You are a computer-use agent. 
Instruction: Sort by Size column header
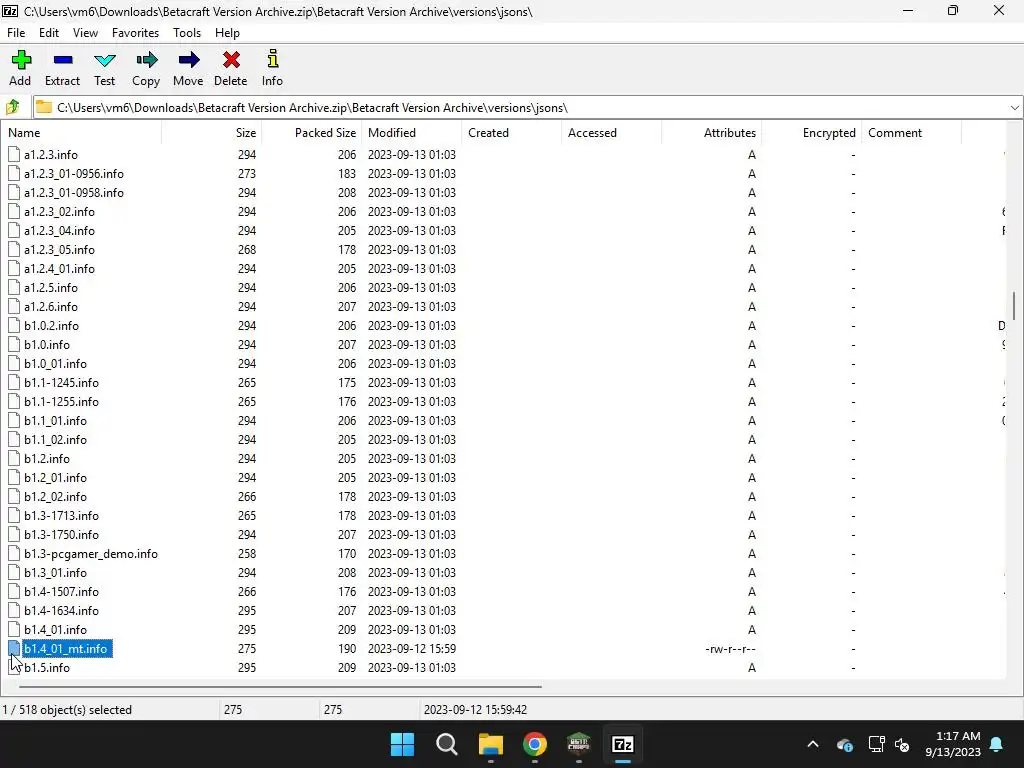point(211,133)
